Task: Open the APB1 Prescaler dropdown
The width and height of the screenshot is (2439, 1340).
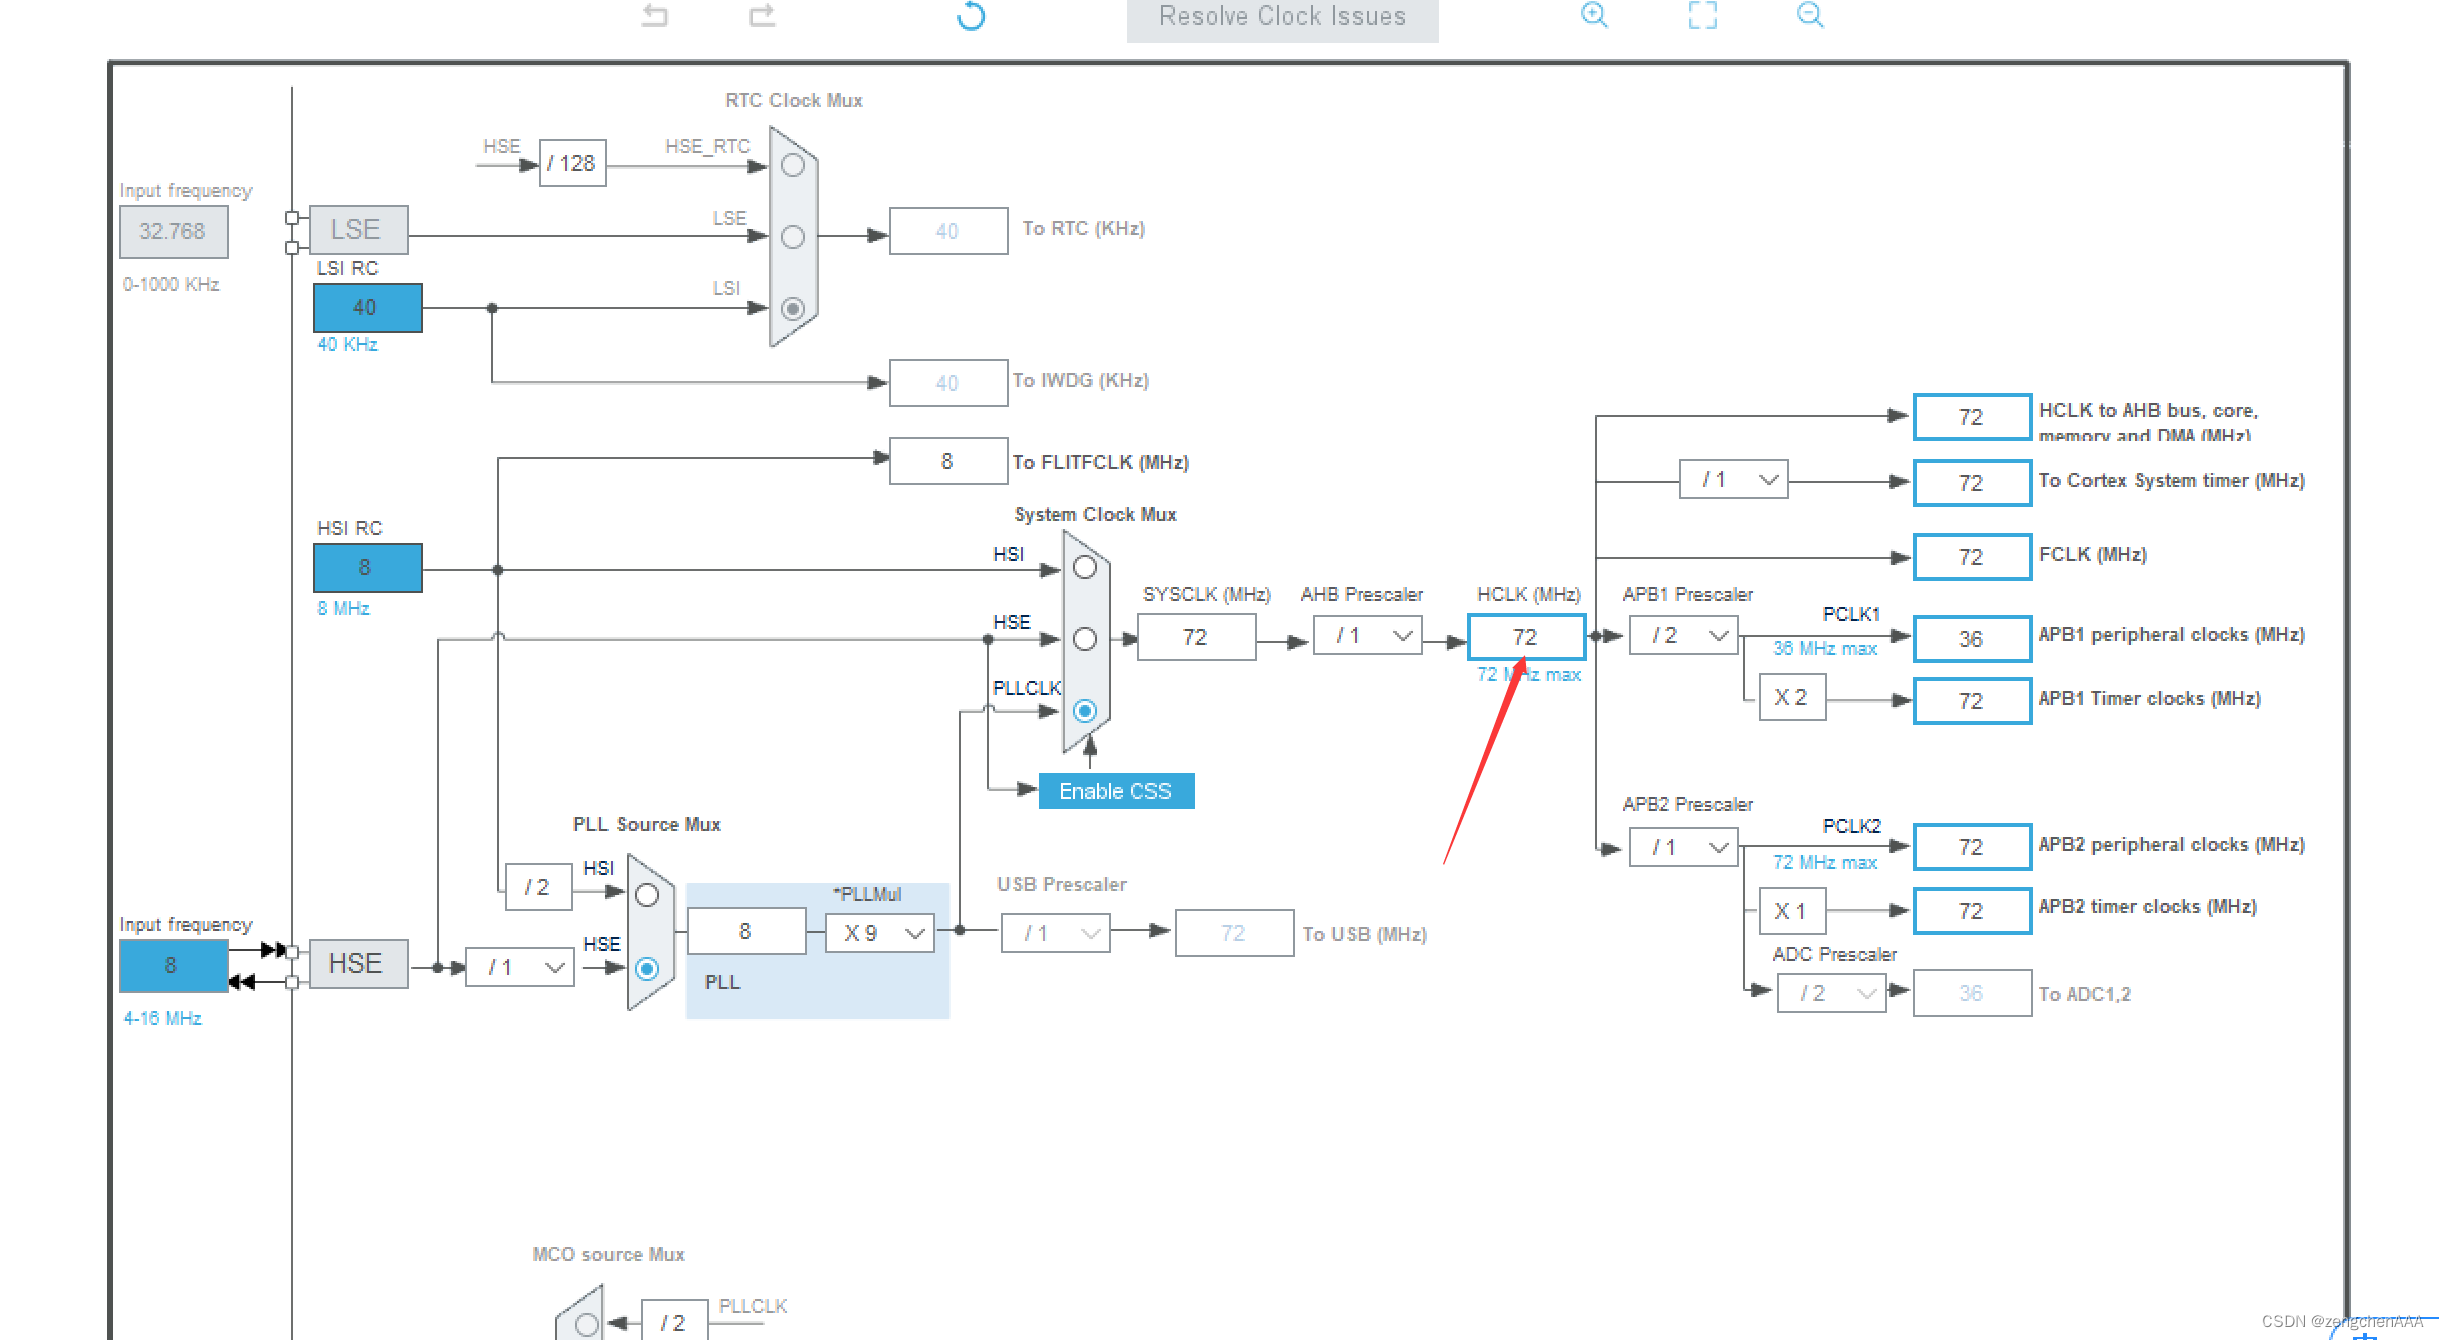Action: click(1684, 635)
